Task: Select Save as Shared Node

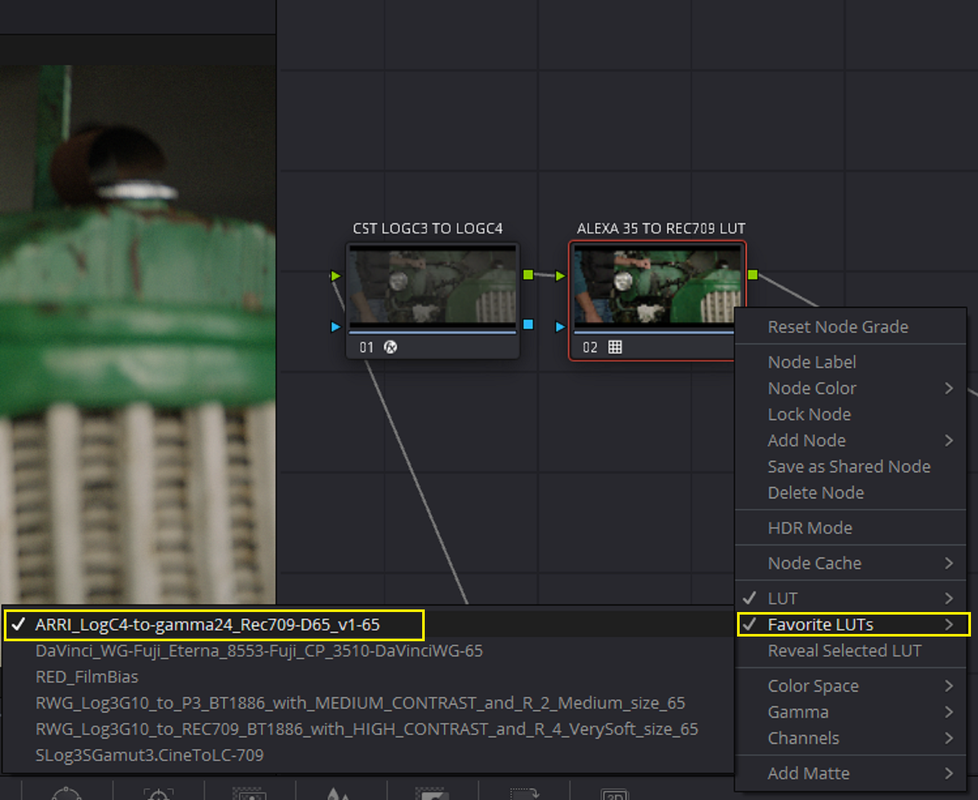Action: [x=851, y=467]
